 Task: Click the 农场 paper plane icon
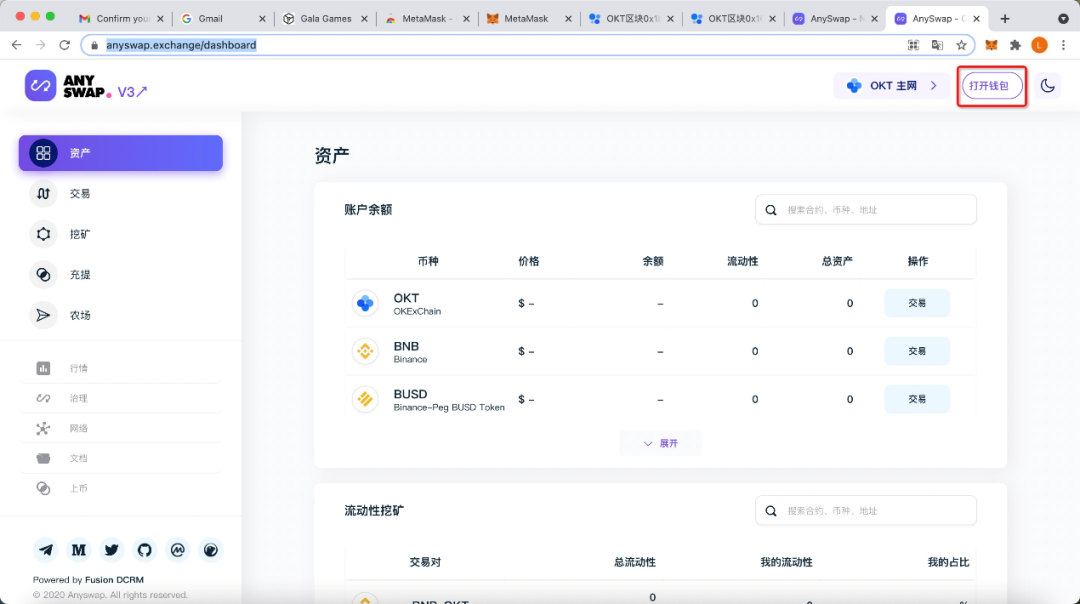tap(43, 315)
